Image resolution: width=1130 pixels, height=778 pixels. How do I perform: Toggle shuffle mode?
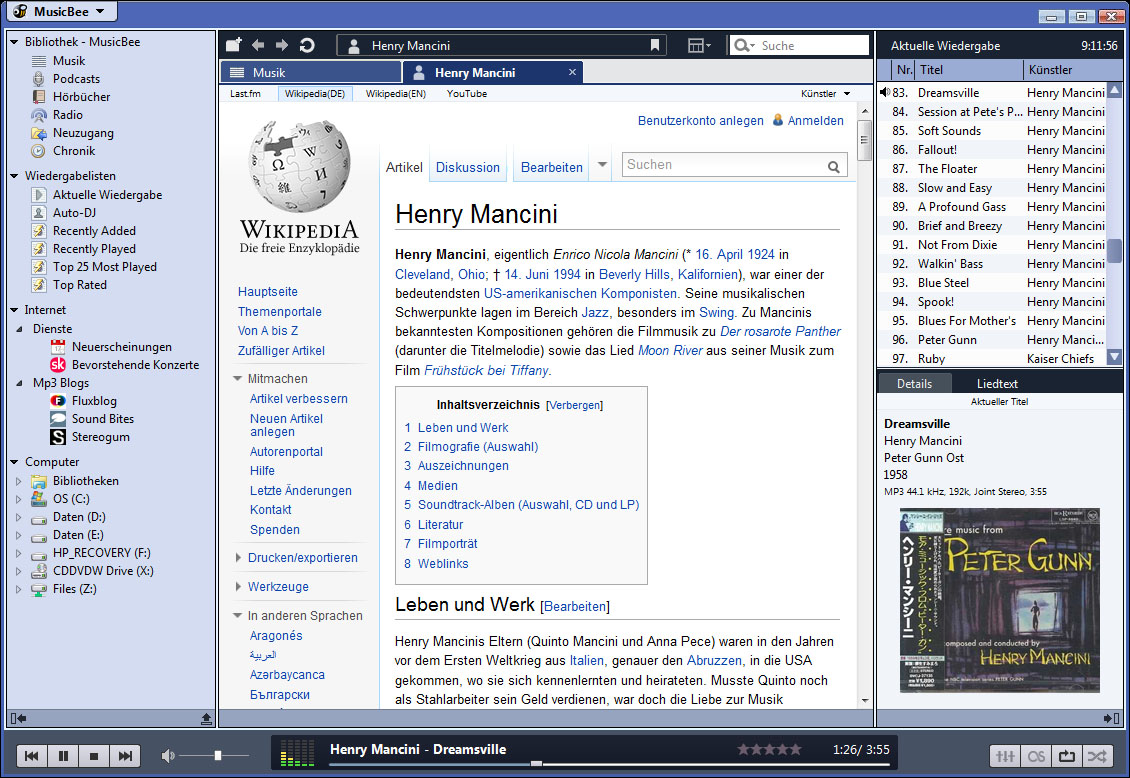point(1097,756)
